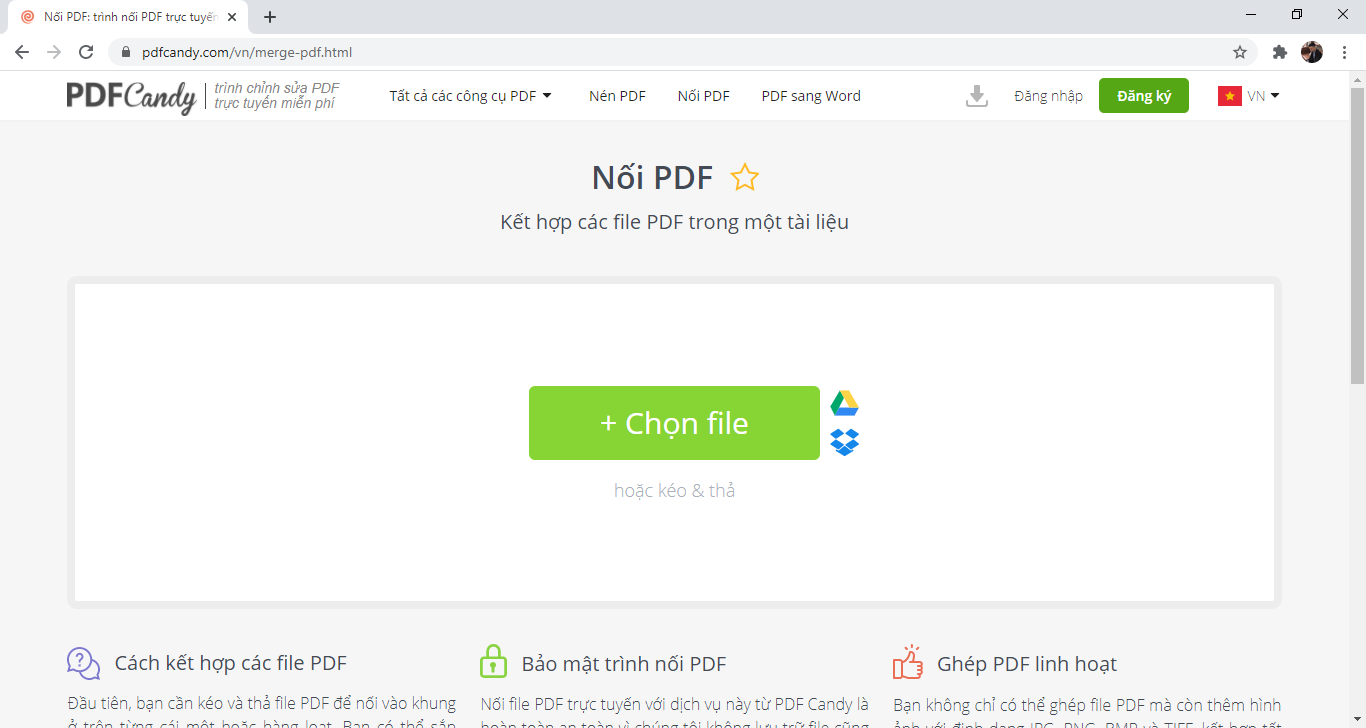The width and height of the screenshot is (1366, 728).
Task: Click the PDFCandy logo
Action: [x=131, y=96]
